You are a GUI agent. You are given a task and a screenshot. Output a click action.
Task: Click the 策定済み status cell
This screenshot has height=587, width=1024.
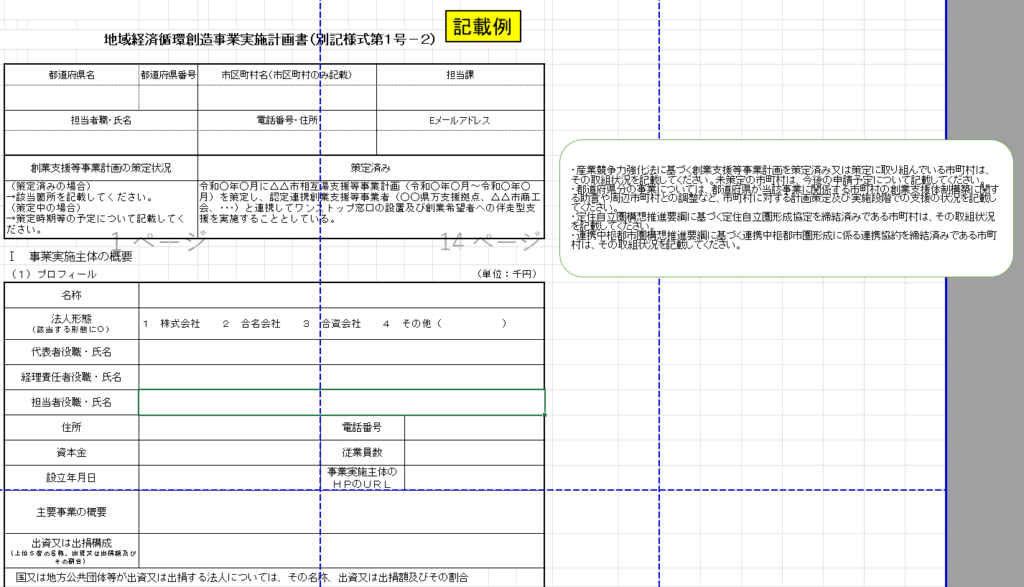(x=371, y=167)
